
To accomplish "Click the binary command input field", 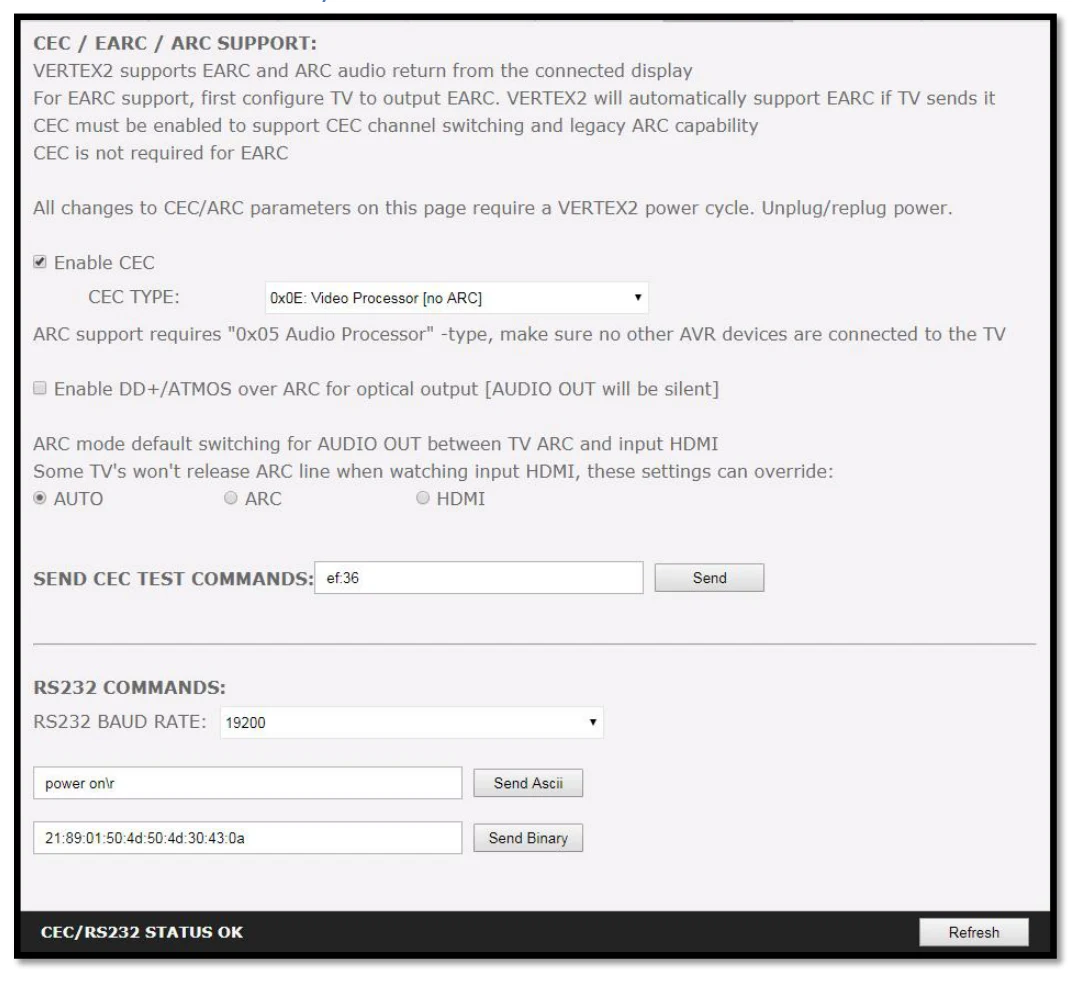I will (247, 838).
